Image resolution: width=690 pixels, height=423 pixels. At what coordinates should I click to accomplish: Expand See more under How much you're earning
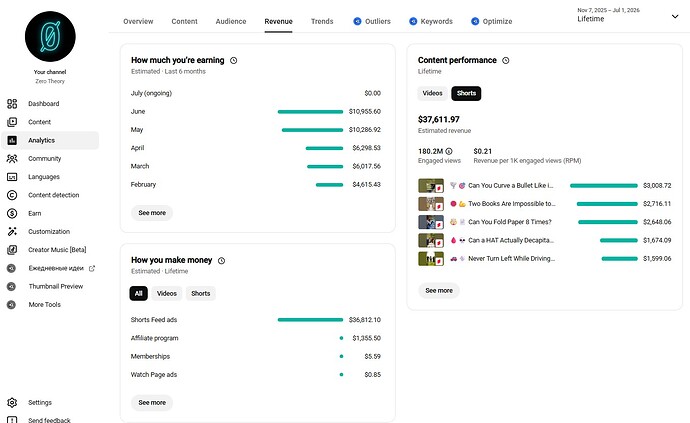click(152, 213)
